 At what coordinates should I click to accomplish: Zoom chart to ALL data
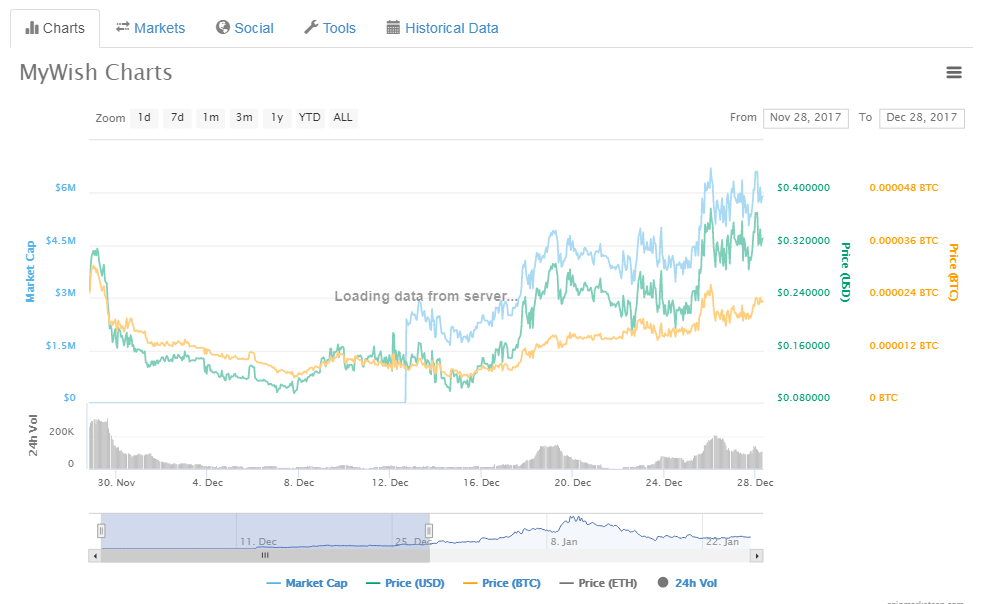point(343,118)
